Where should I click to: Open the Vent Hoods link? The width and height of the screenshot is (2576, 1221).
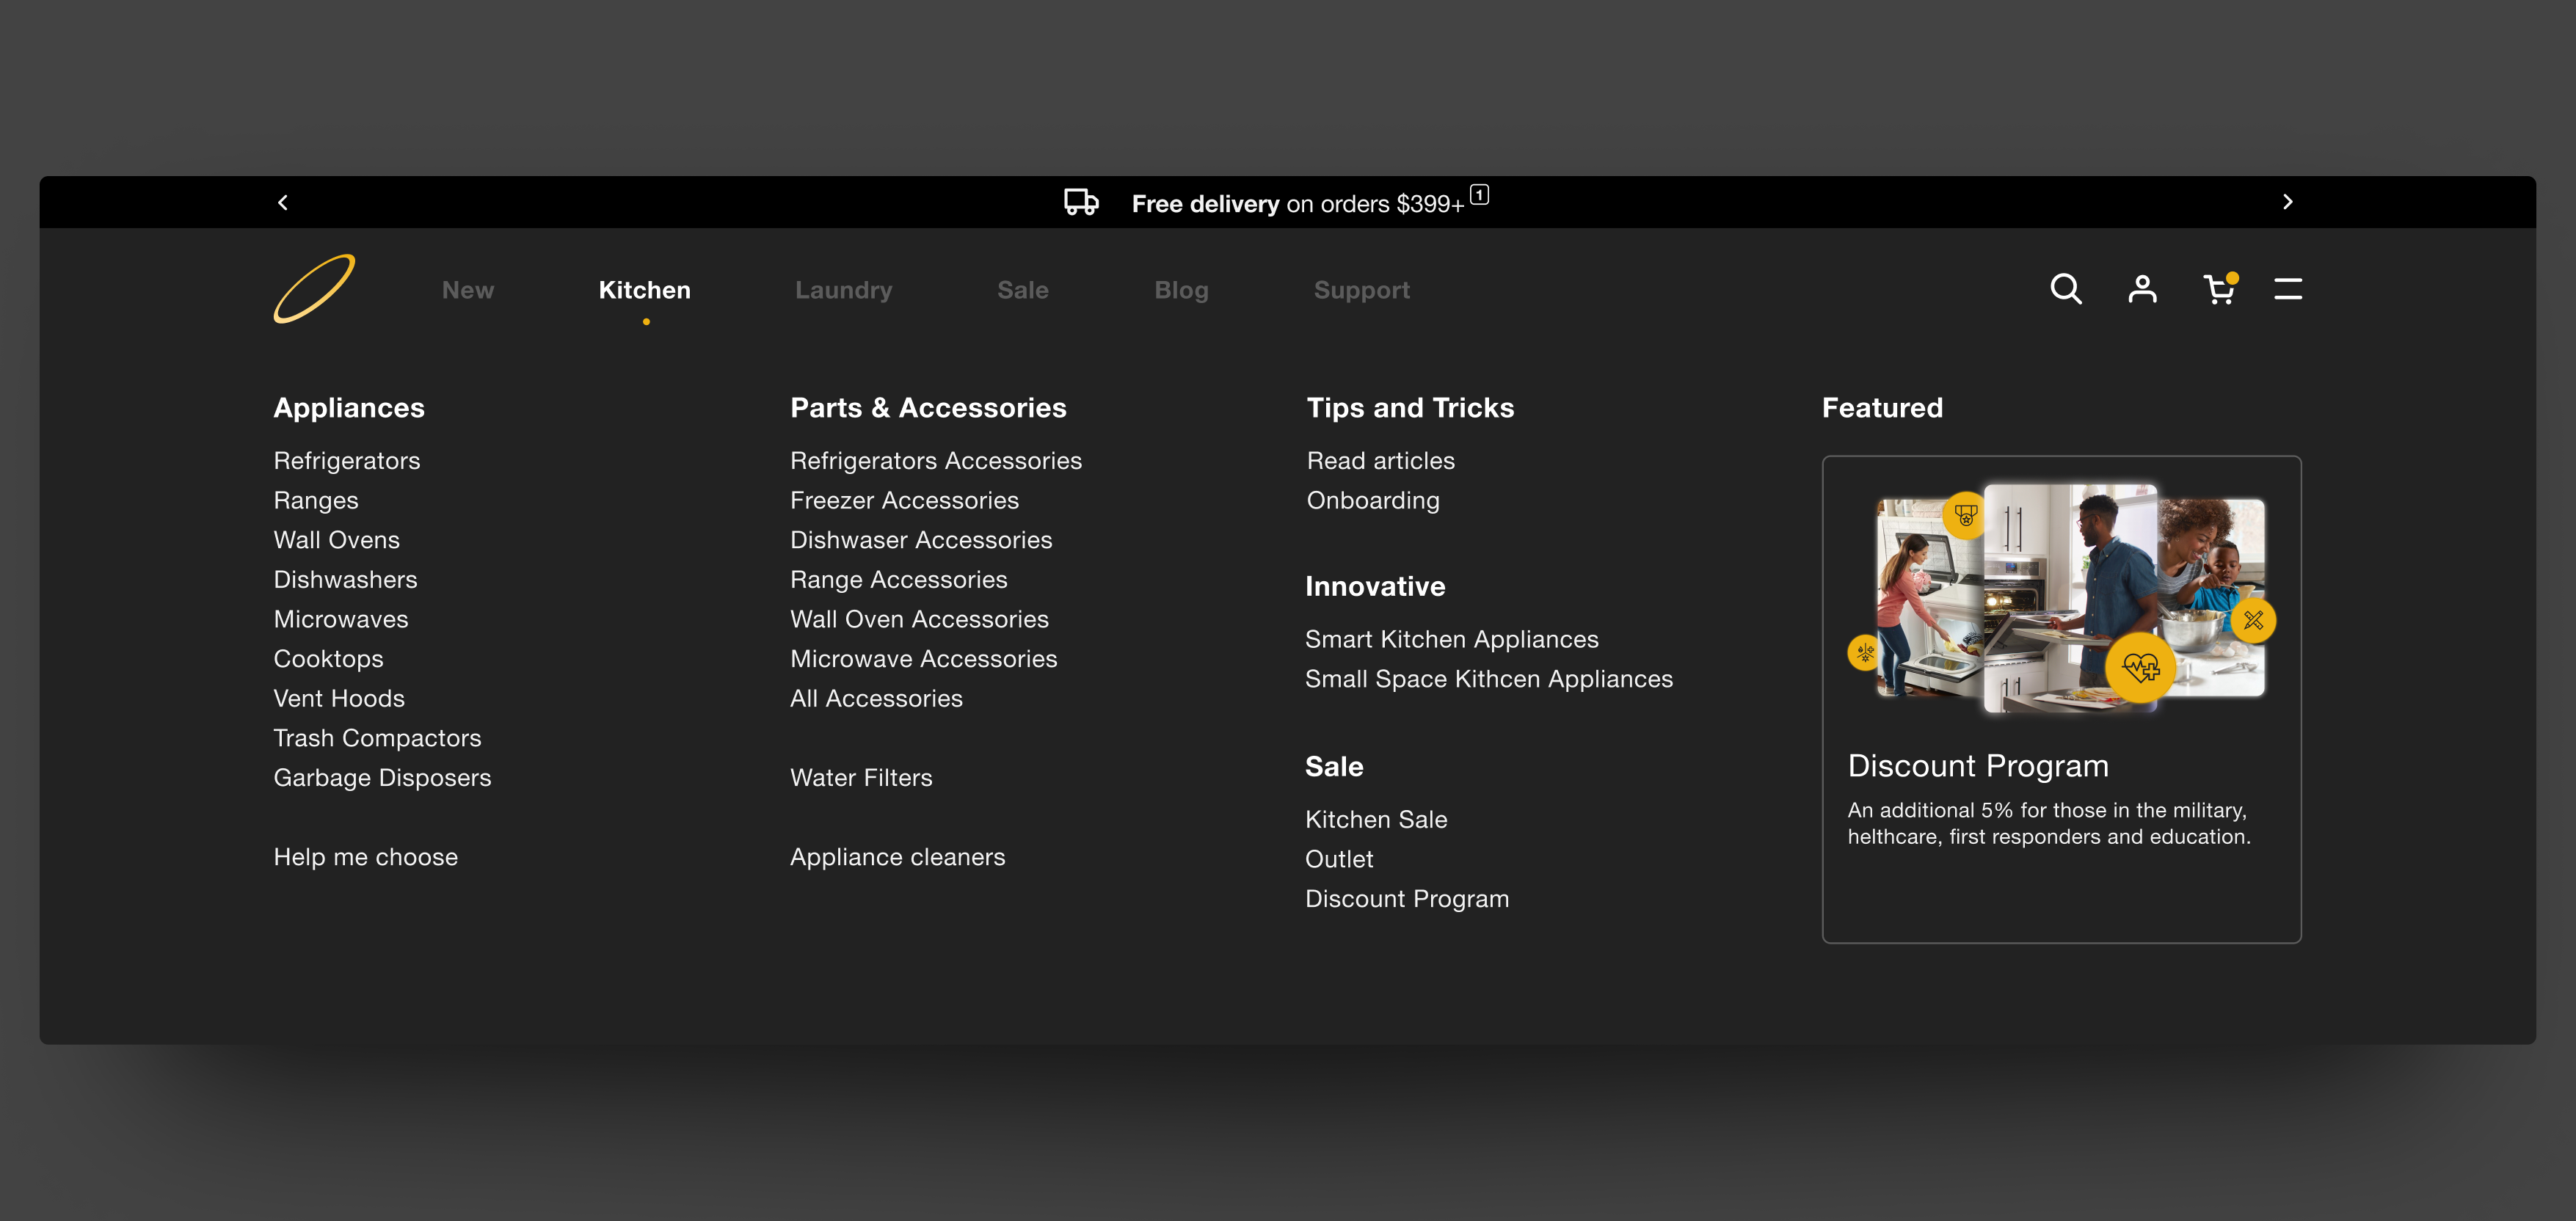click(x=340, y=698)
